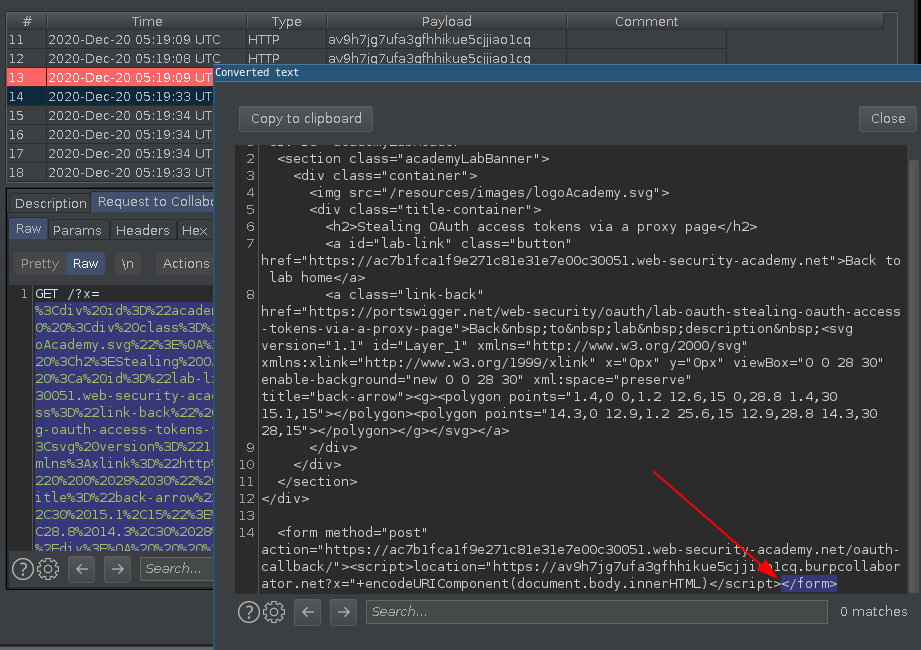Select interaction row 17 in the table

[110, 153]
